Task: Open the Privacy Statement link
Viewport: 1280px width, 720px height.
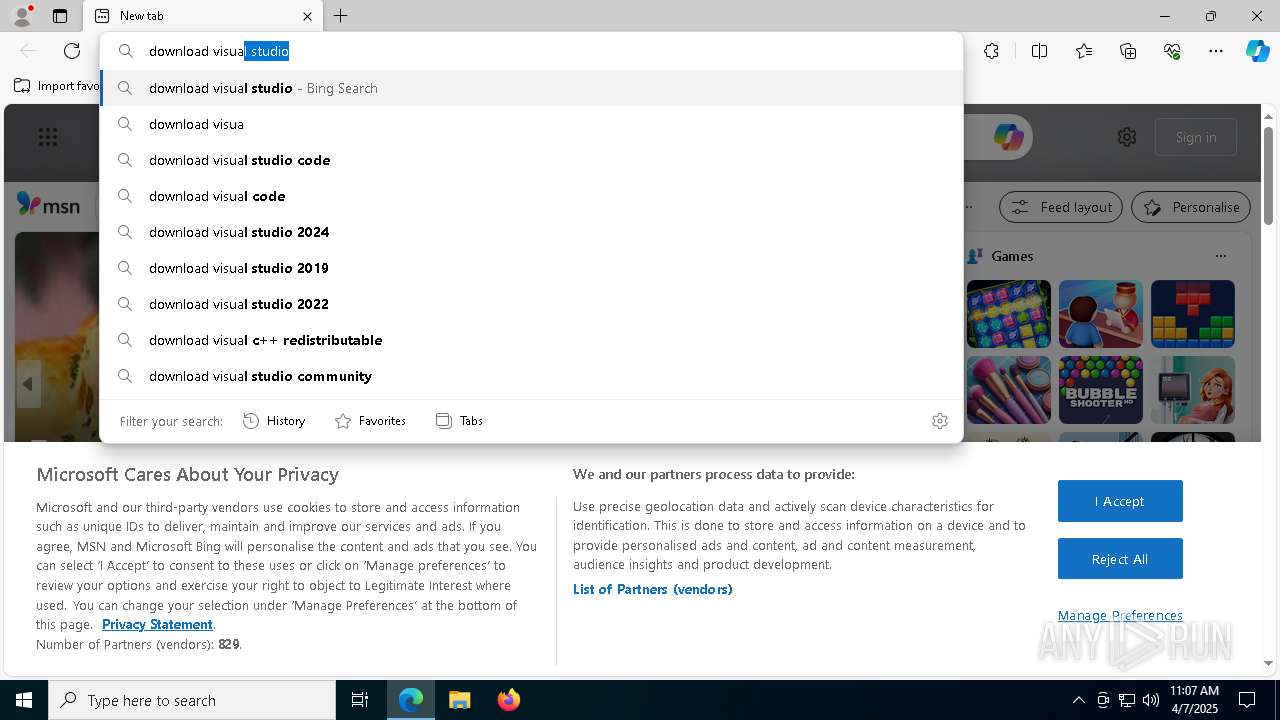Action: (x=157, y=624)
